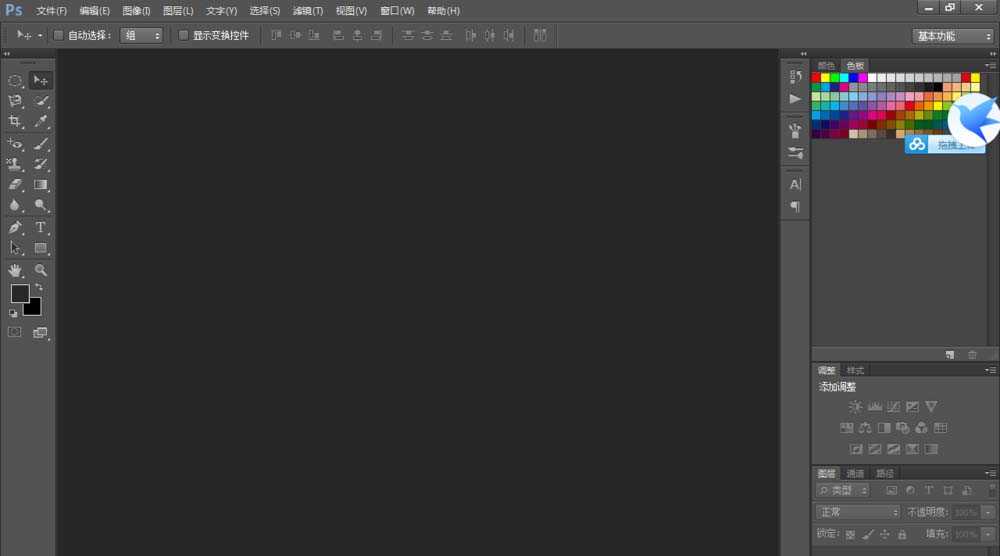The image size is (1000, 556).
Task: Expand the 正常 blend mode dropdown
Action: 858,511
